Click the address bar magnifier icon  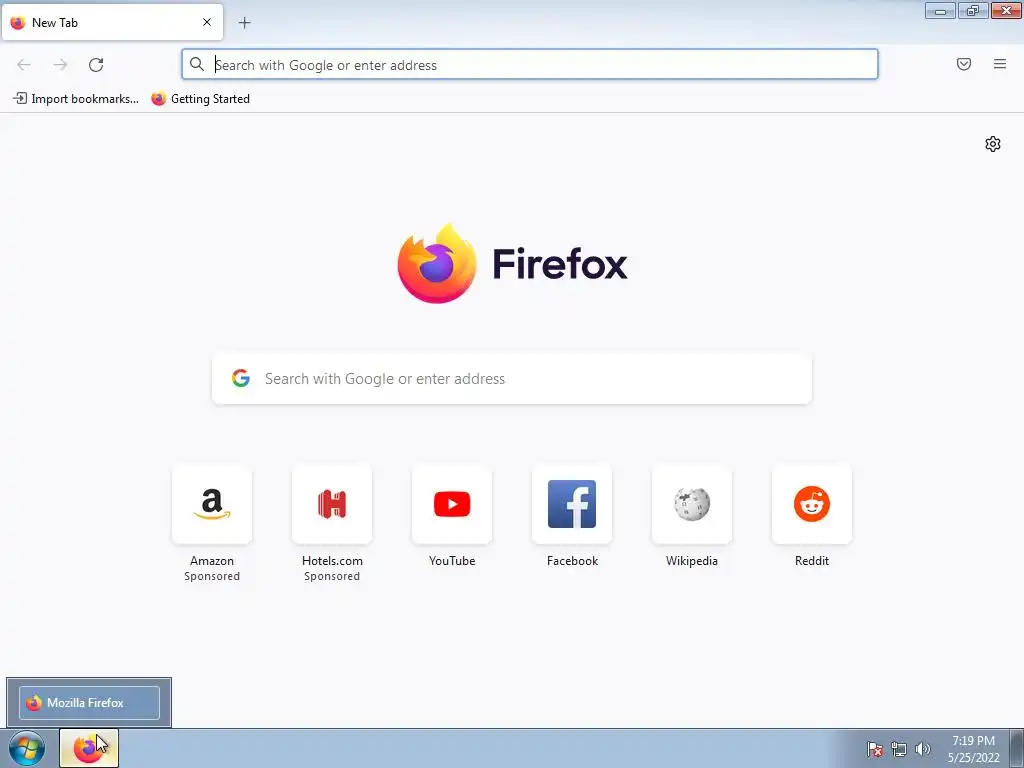pyautogui.click(x=197, y=64)
